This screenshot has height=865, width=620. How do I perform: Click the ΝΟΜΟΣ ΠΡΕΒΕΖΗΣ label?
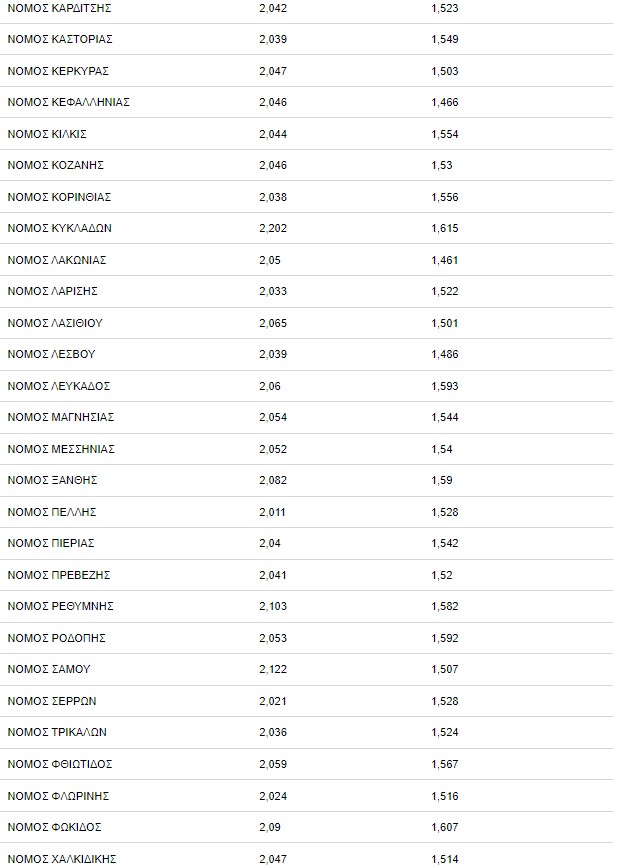pos(58,575)
